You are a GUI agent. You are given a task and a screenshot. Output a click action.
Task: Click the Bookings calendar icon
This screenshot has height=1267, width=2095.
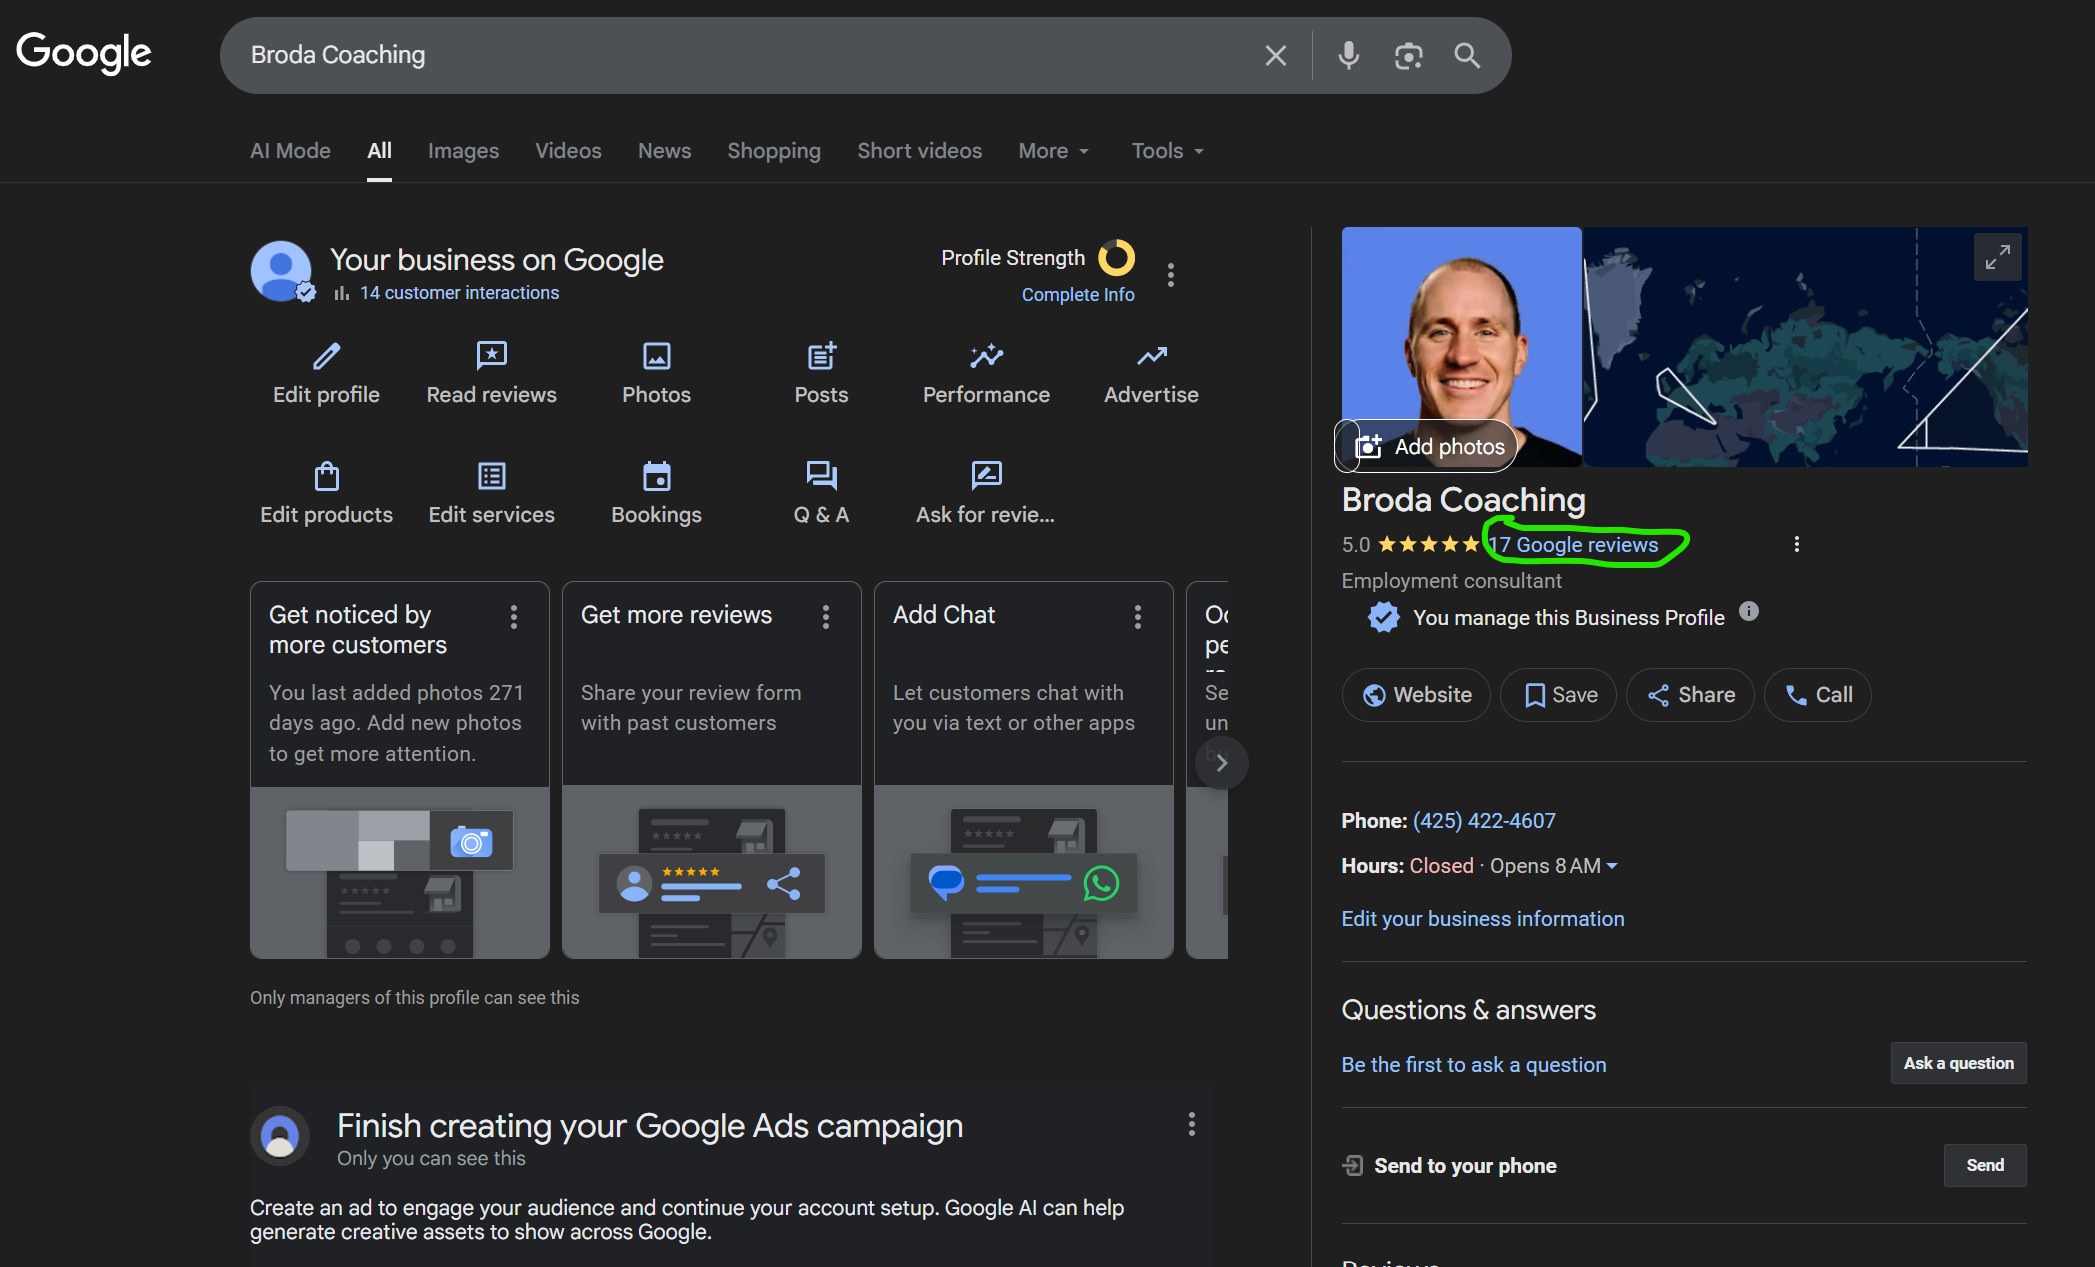pyautogui.click(x=656, y=476)
